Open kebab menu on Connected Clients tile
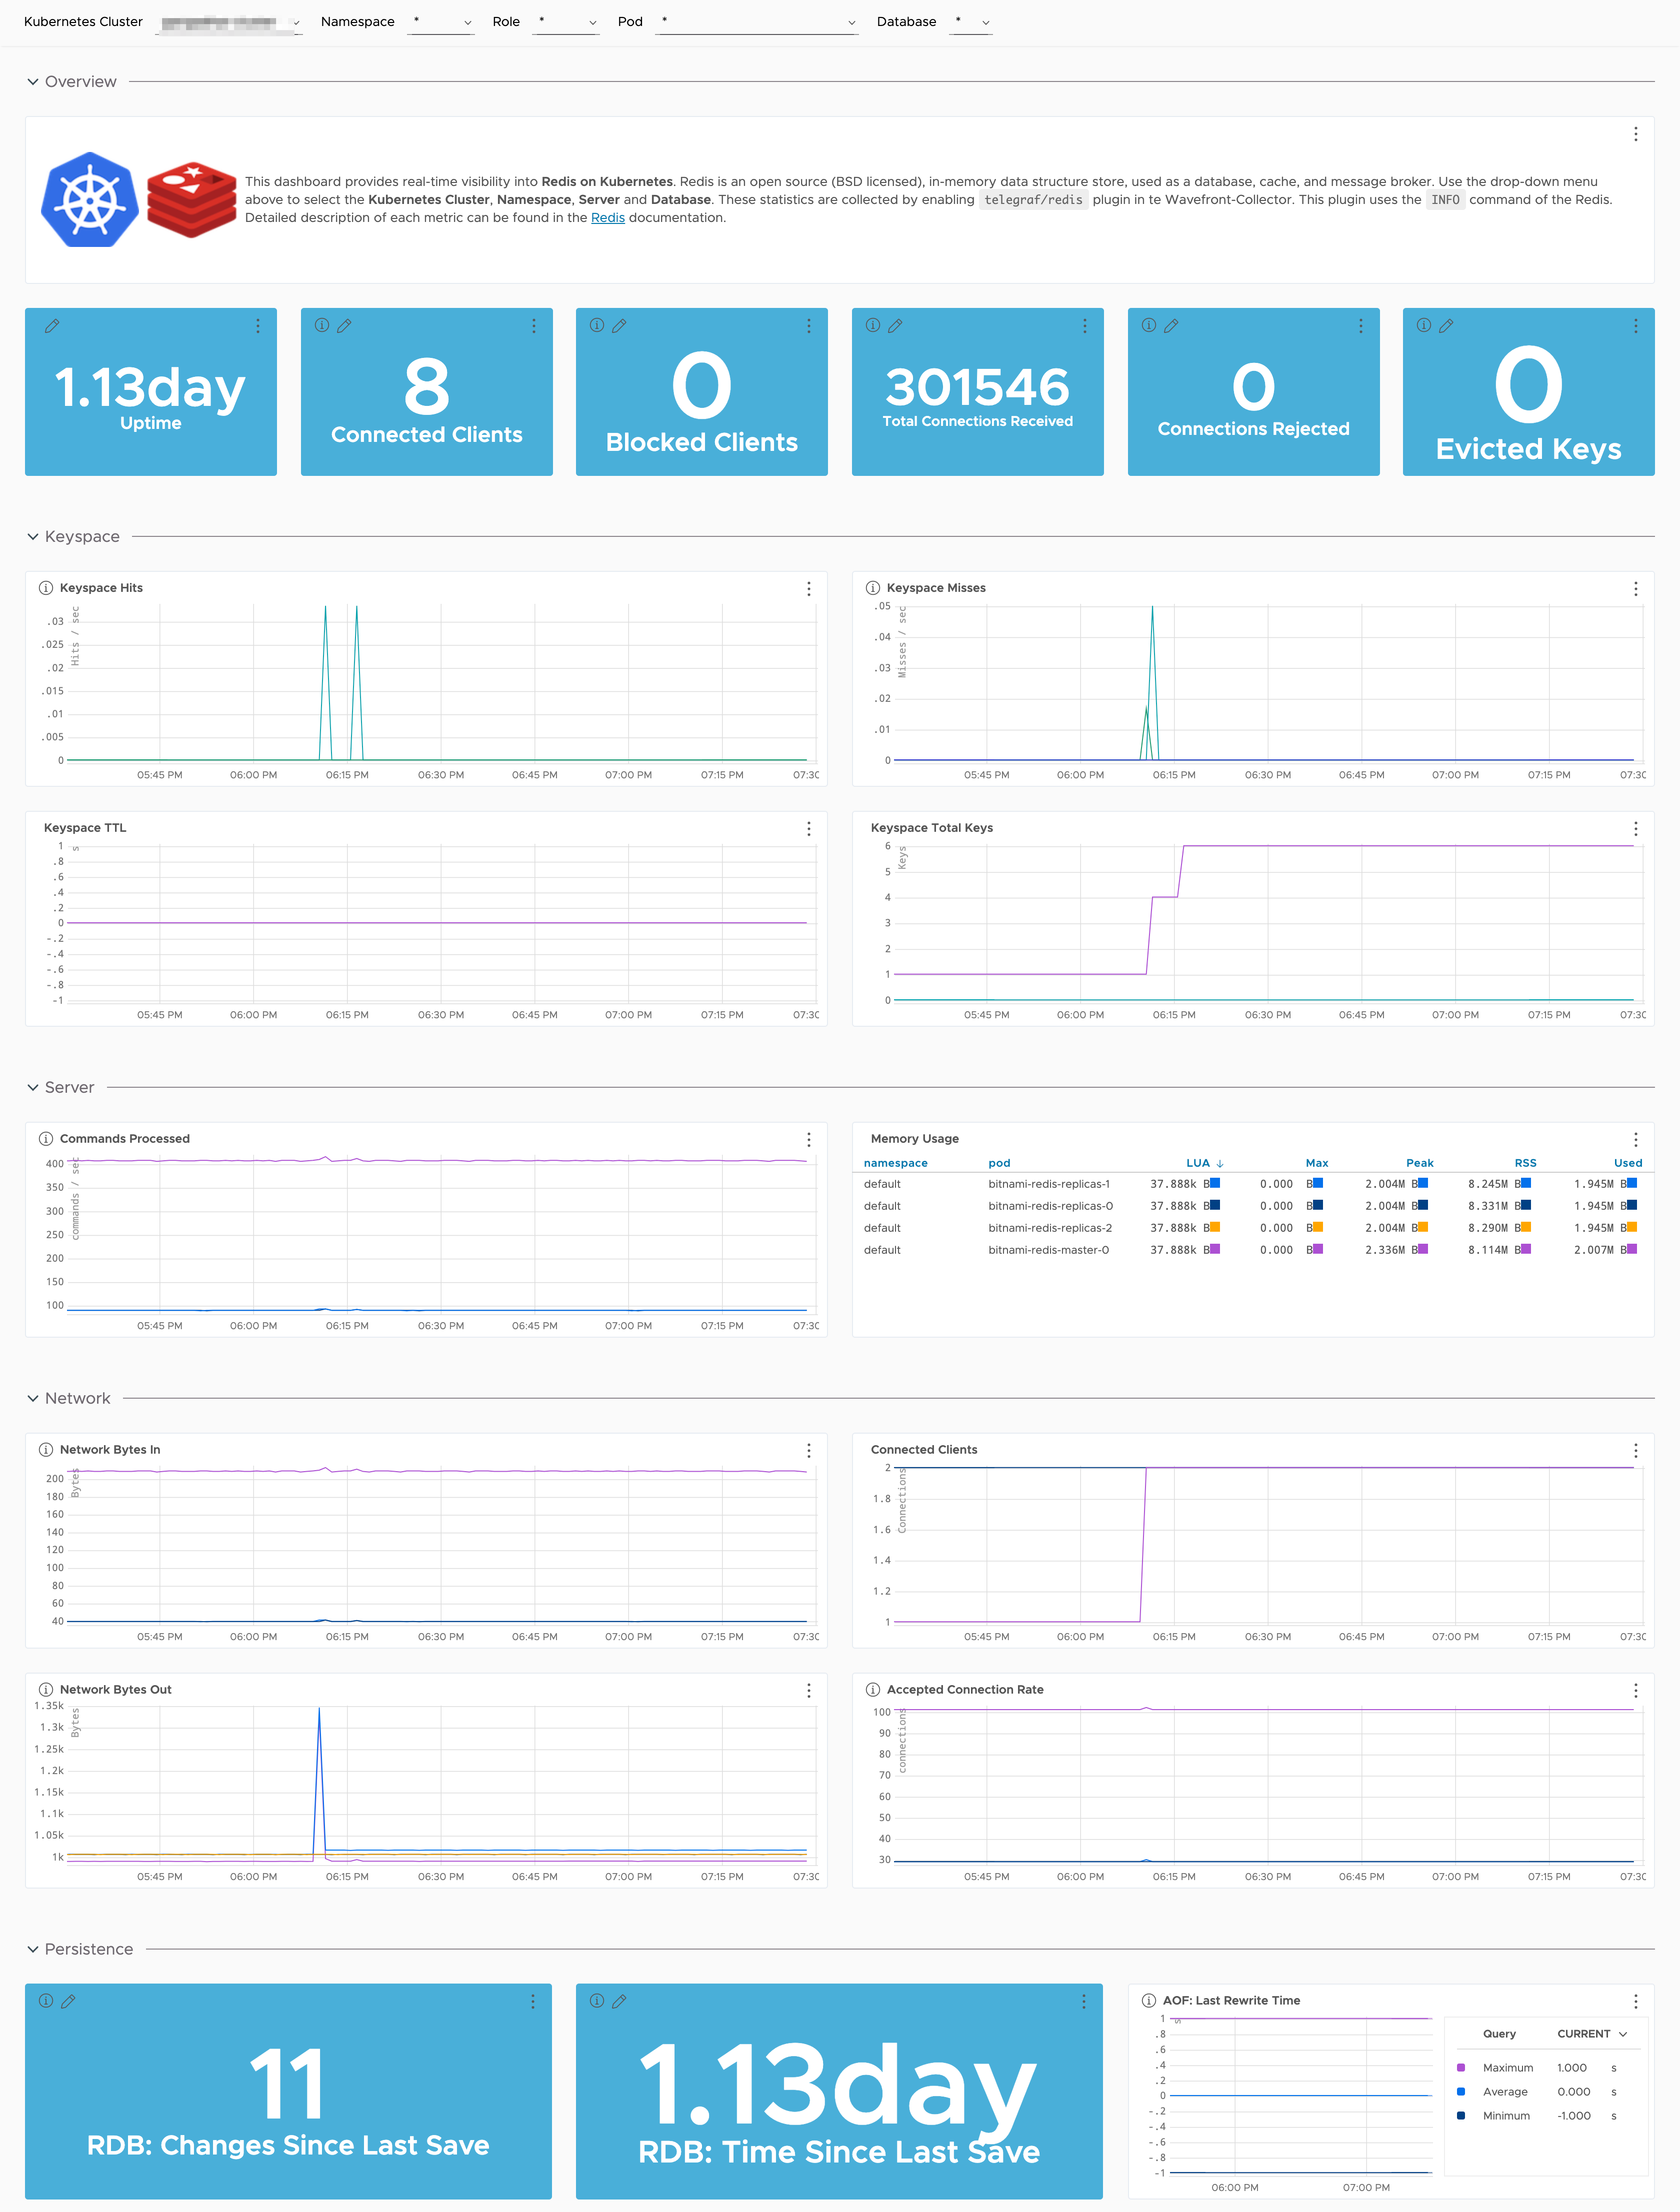 point(534,326)
